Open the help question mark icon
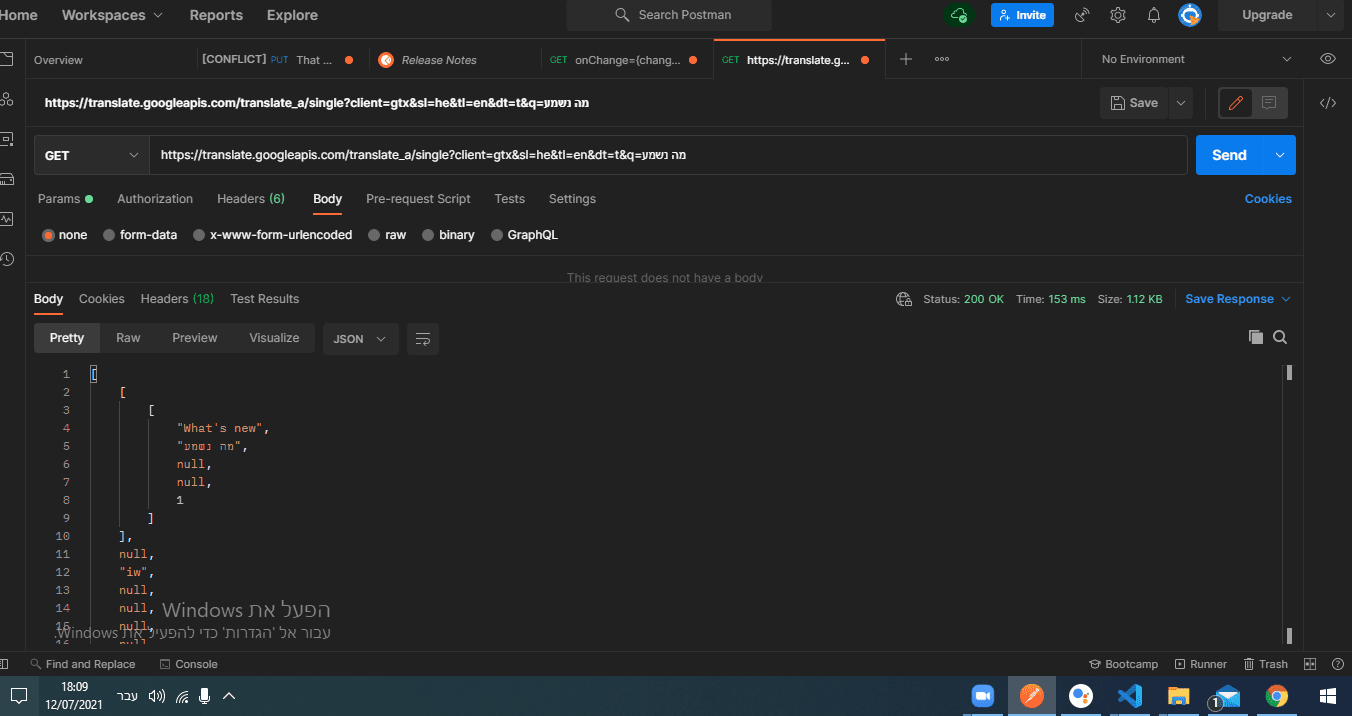Screen dimensions: 1352x716 tap(1338, 664)
